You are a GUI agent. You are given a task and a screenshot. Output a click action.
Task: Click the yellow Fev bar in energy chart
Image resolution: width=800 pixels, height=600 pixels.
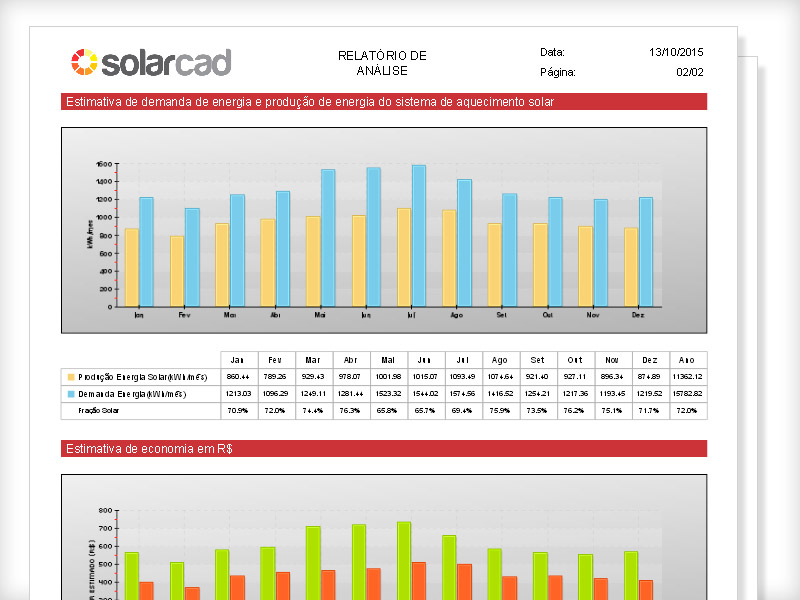click(x=177, y=271)
